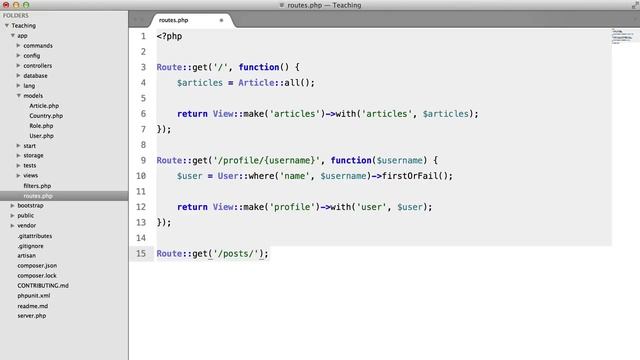Expand the controllers folder arrow
Image resolution: width=640 pixels, height=360 pixels.
[18, 65]
